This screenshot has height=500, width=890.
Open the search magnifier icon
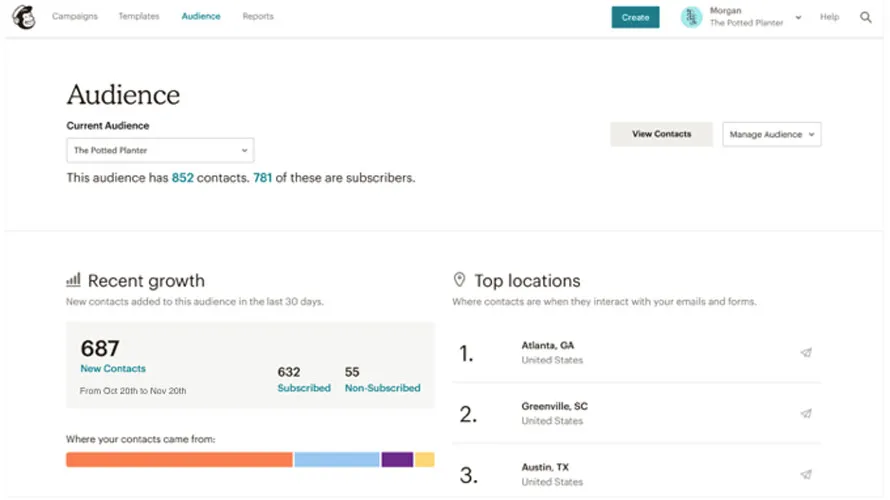(866, 17)
